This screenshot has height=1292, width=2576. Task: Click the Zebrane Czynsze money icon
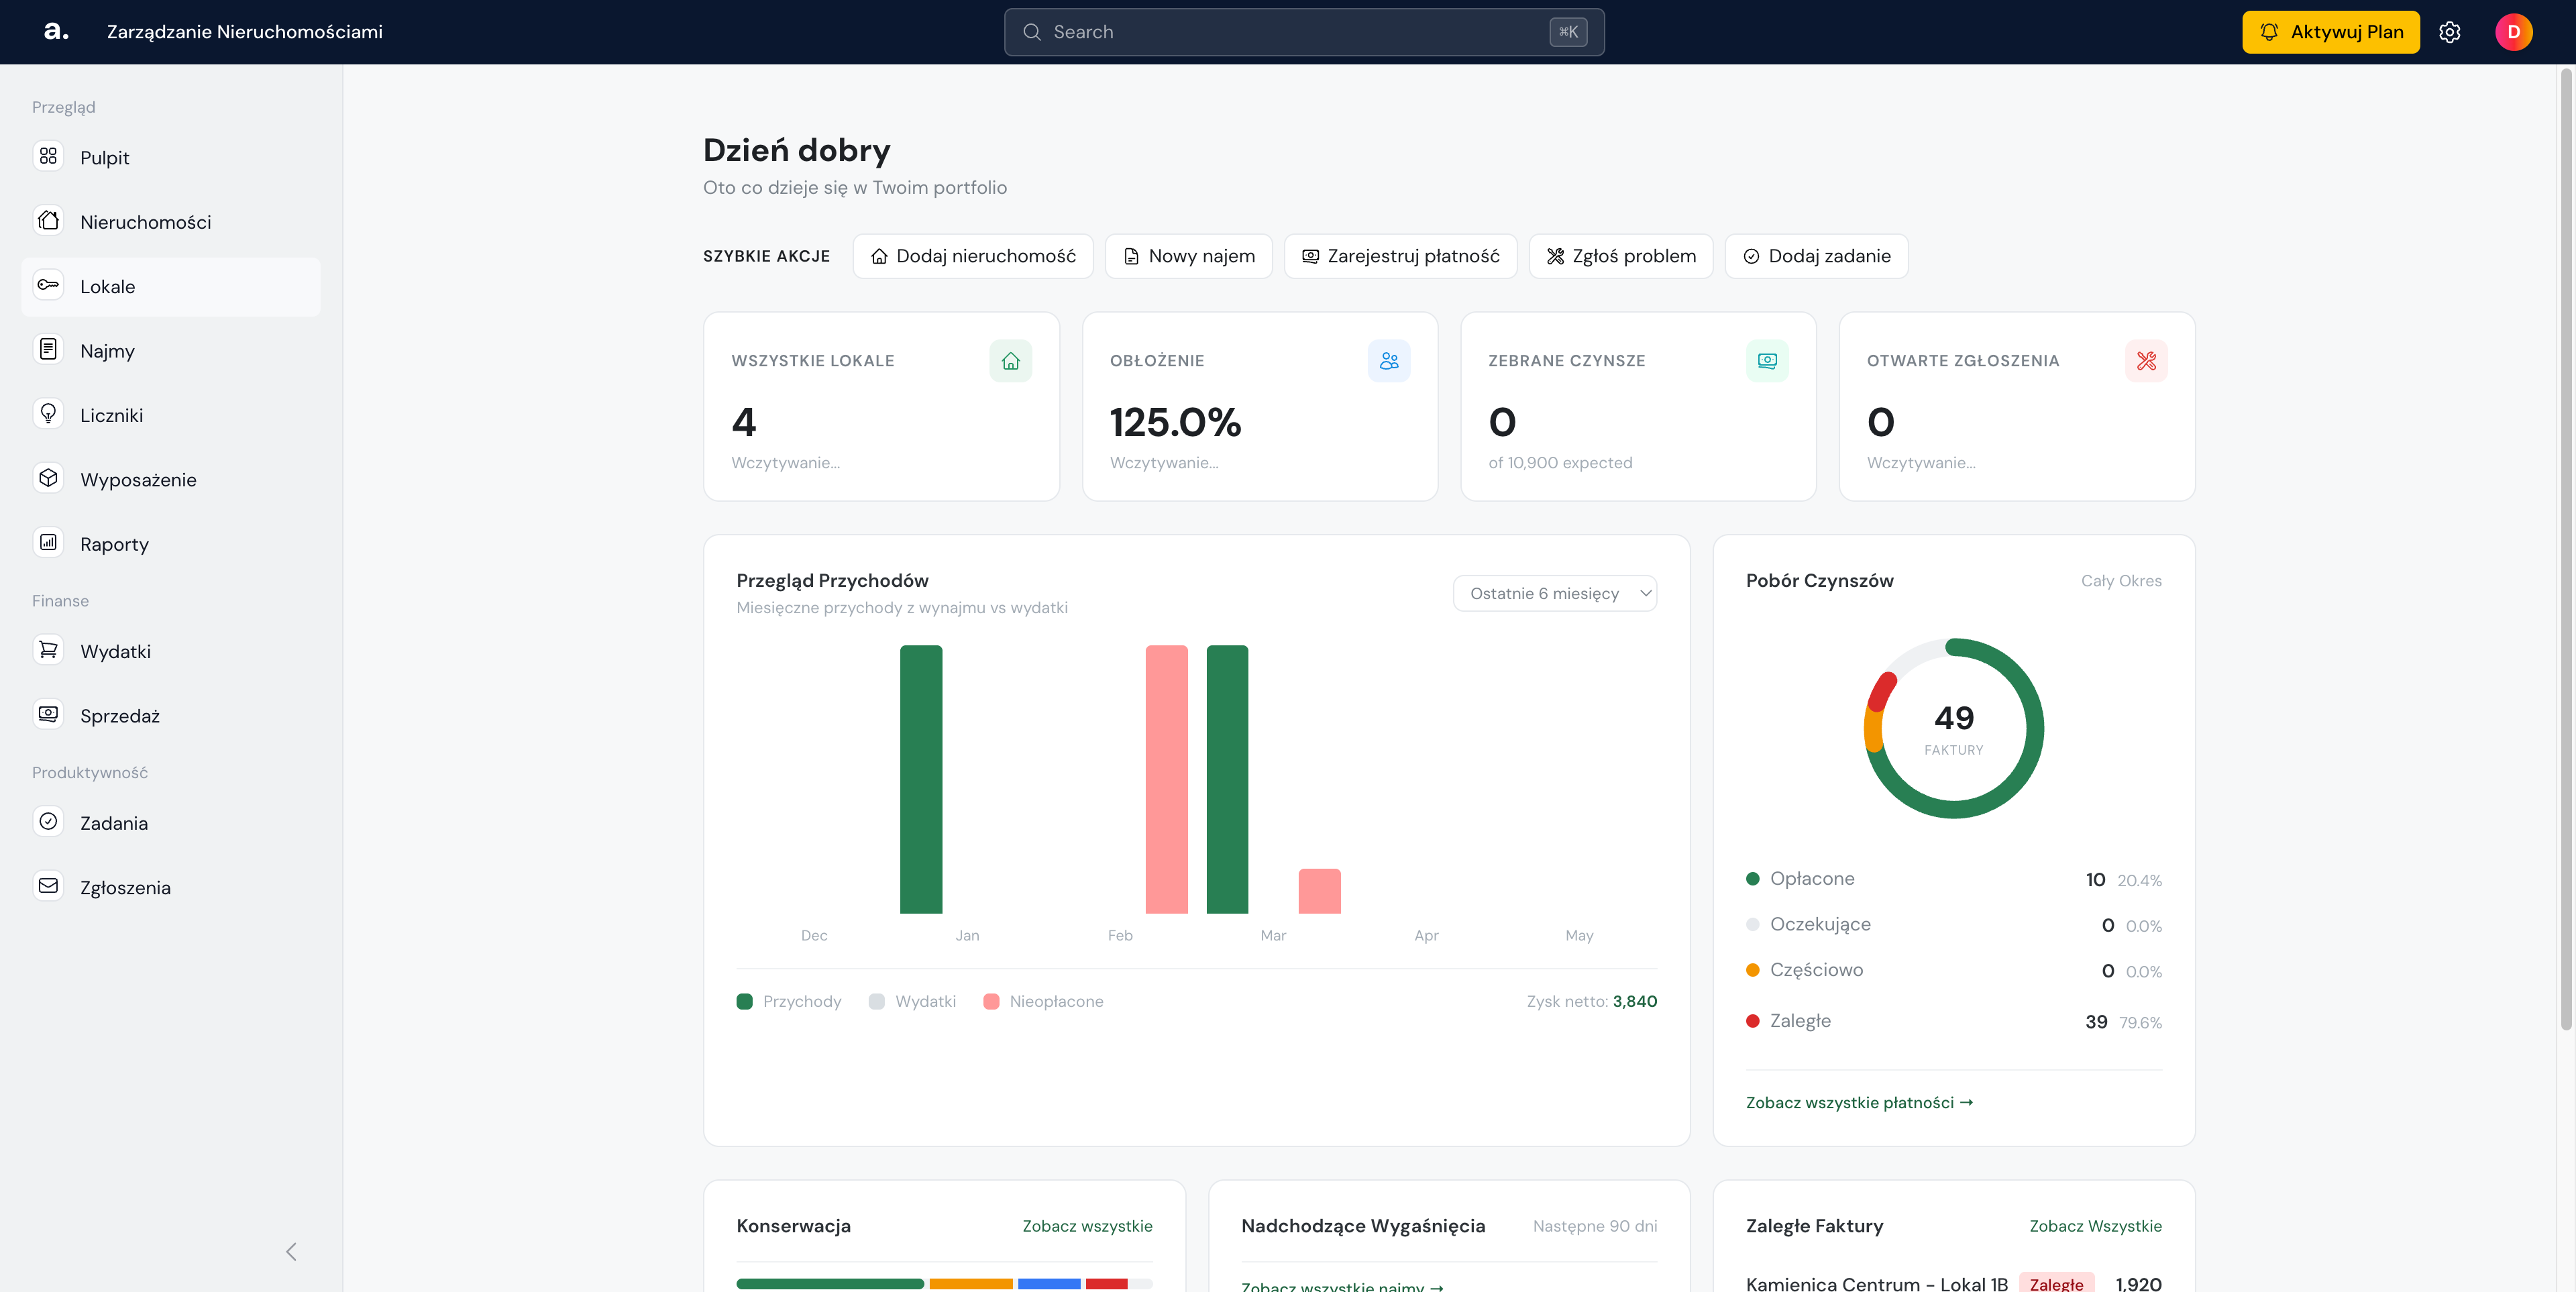(x=1767, y=361)
